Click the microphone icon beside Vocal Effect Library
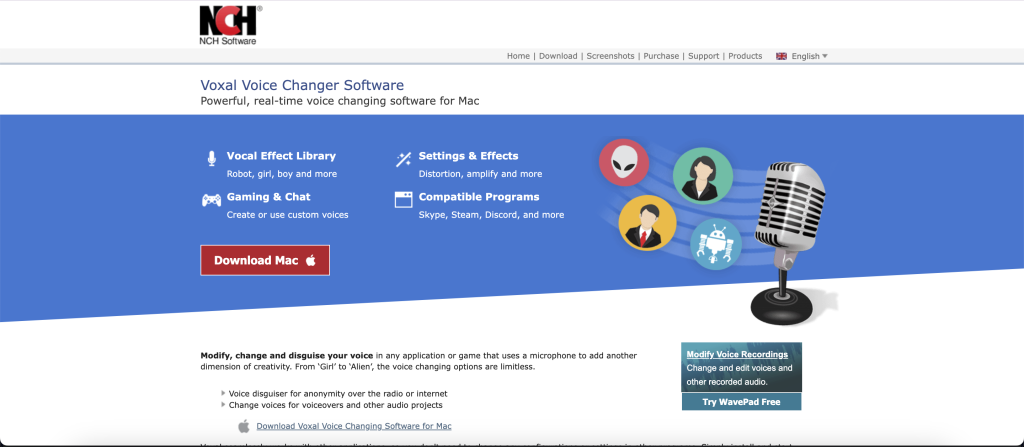The height and width of the screenshot is (447, 1024). tap(211, 158)
